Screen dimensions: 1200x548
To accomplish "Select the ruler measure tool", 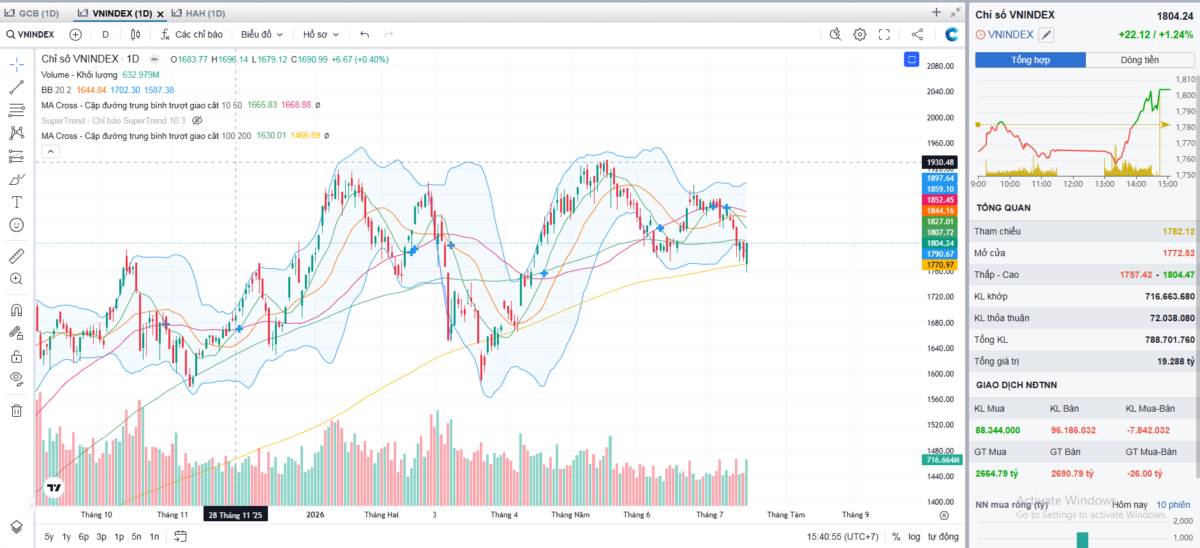I will [16, 256].
